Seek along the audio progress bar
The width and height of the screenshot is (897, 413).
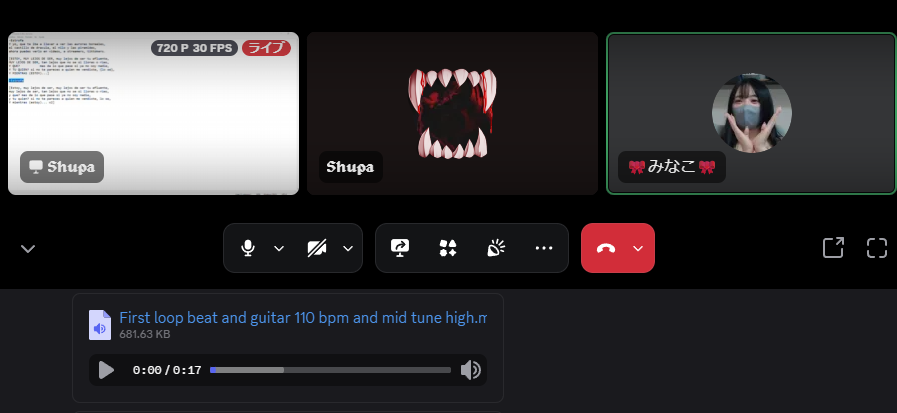(x=330, y=370)
